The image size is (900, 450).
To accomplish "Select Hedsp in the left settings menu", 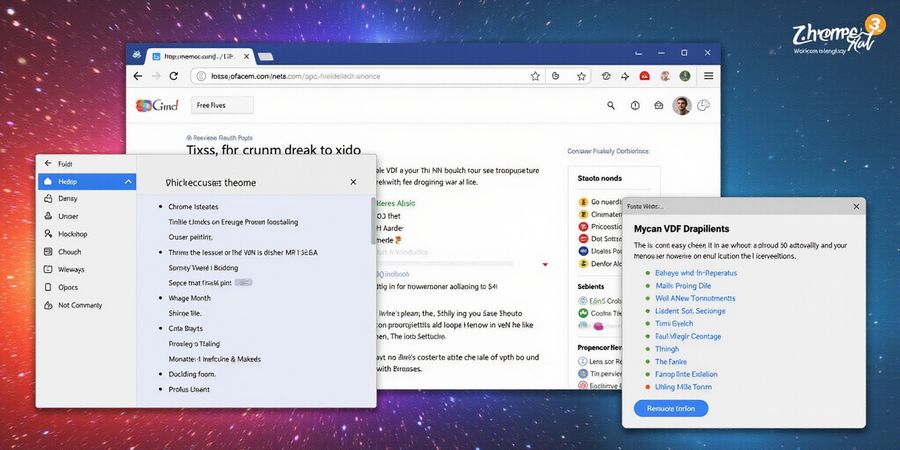I will pyautogui.click(x=87, y=182).
